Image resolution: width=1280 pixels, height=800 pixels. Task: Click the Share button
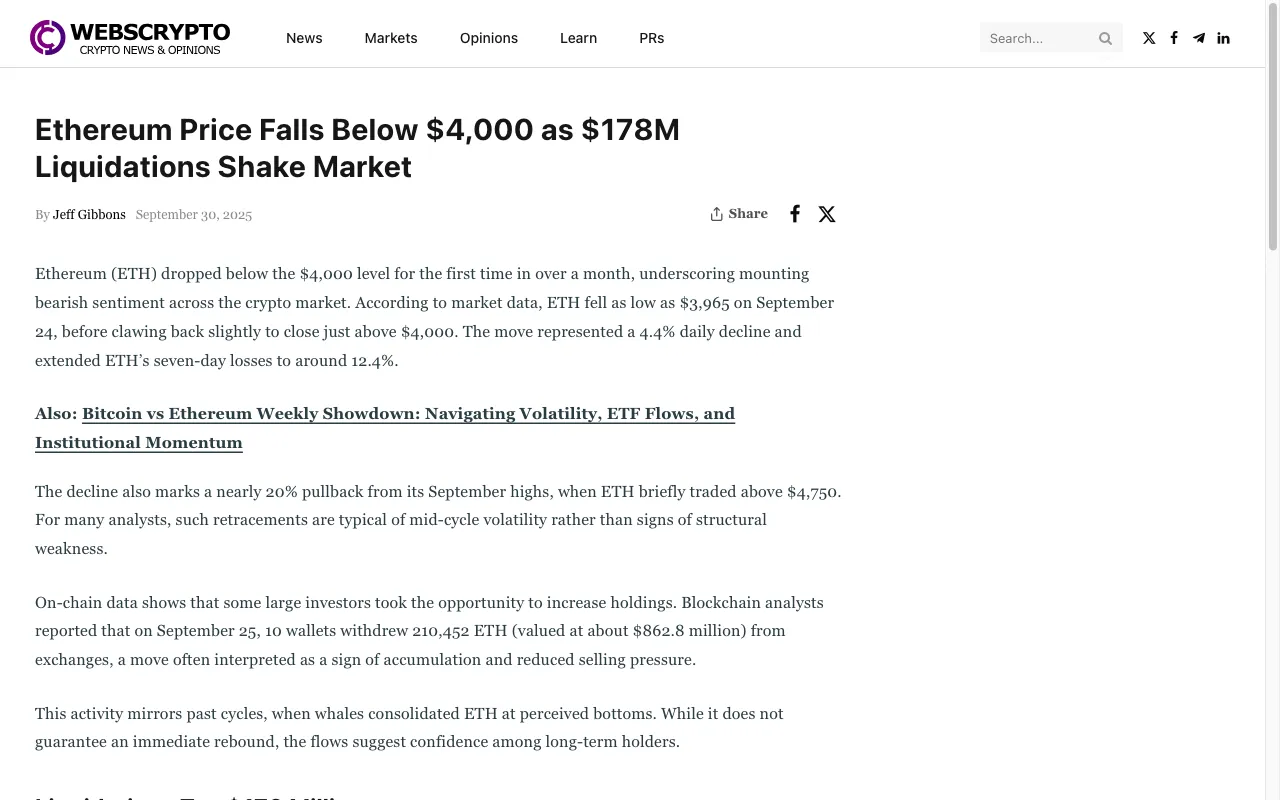[739, 214]
